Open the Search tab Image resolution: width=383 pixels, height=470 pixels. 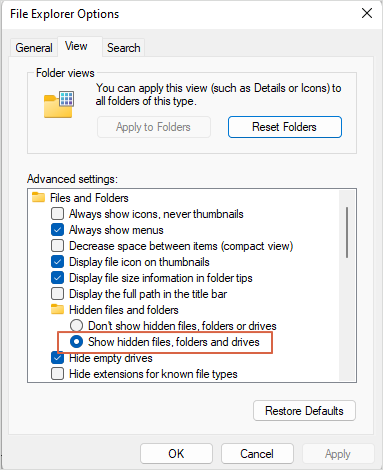pos(124,48)
